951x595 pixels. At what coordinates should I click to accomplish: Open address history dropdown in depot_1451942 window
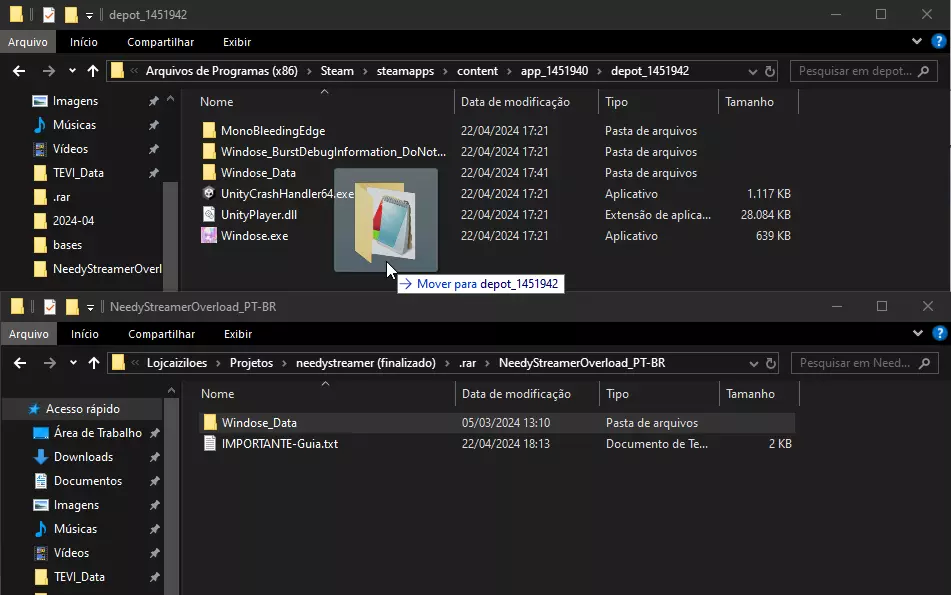[x=753, y=71]
